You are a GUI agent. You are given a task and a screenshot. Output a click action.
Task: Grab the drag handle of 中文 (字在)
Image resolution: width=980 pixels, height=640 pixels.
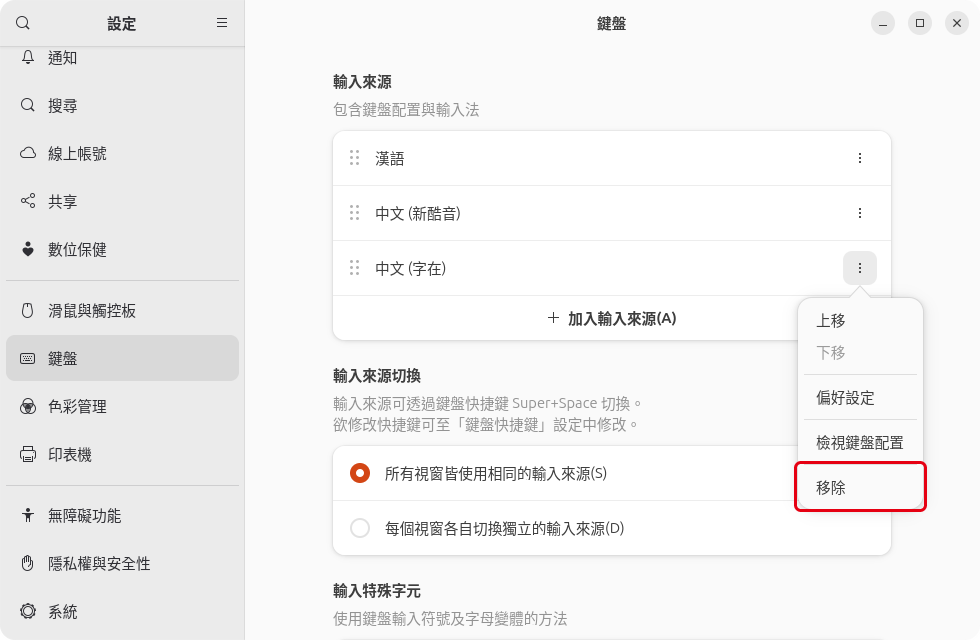[354, 268]
